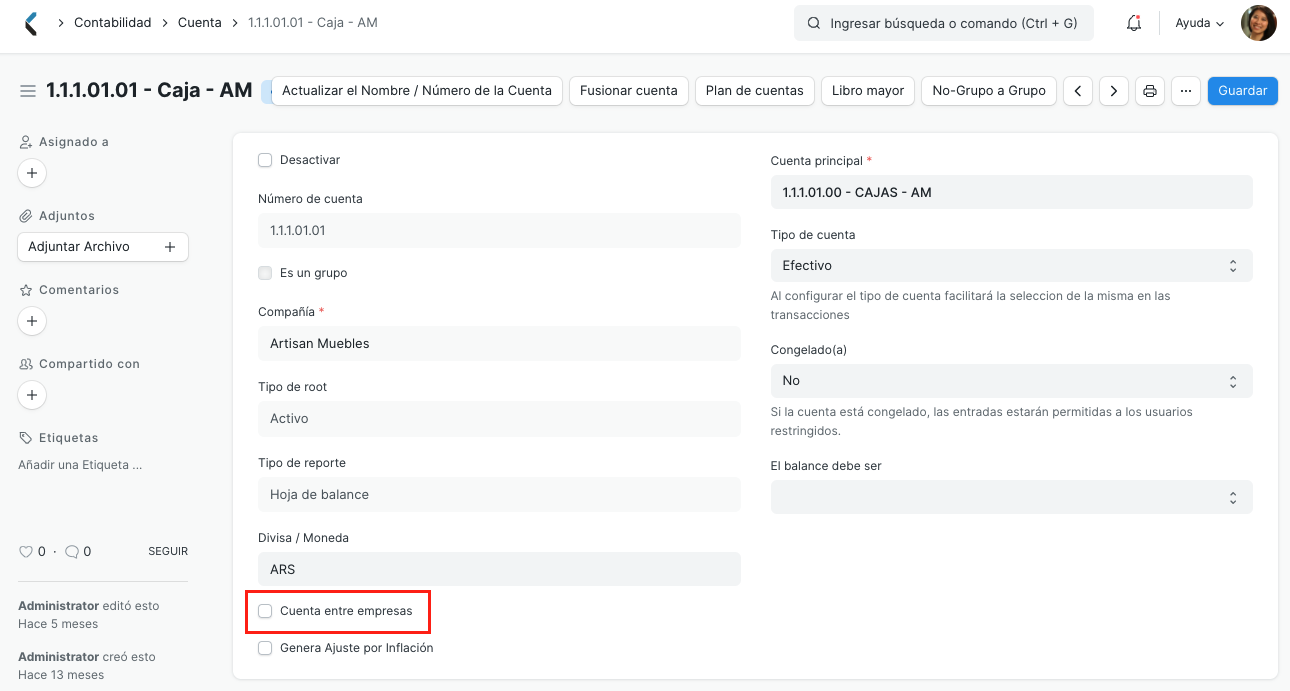Click Adjuntar Archivo button
1290x691 pixels.
[x=103, y=247]
